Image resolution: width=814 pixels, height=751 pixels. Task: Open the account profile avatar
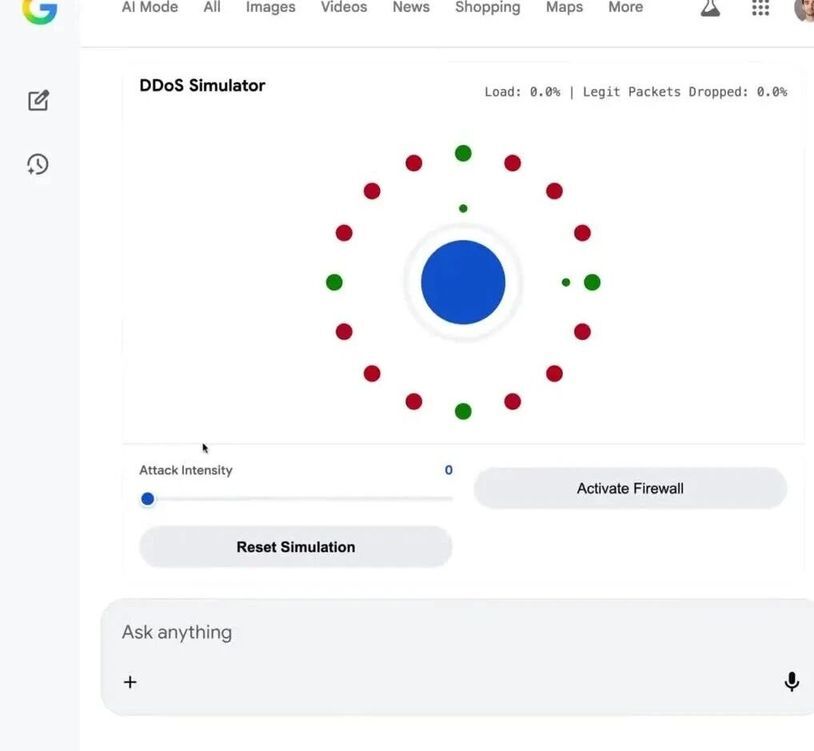click(804, 9)
